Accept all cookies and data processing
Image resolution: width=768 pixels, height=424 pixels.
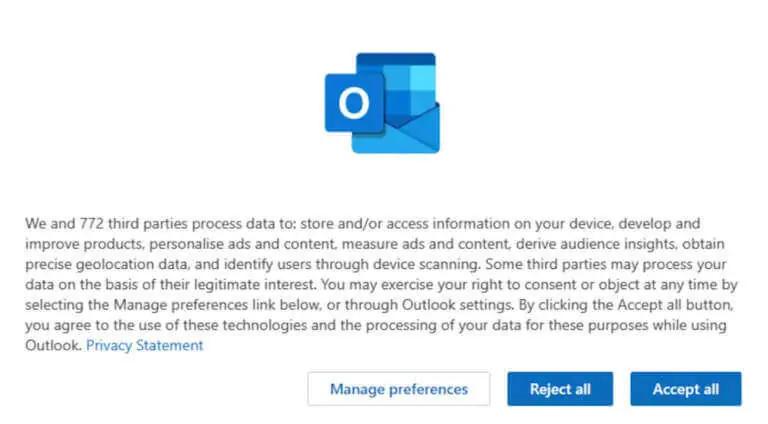(686, 389)
